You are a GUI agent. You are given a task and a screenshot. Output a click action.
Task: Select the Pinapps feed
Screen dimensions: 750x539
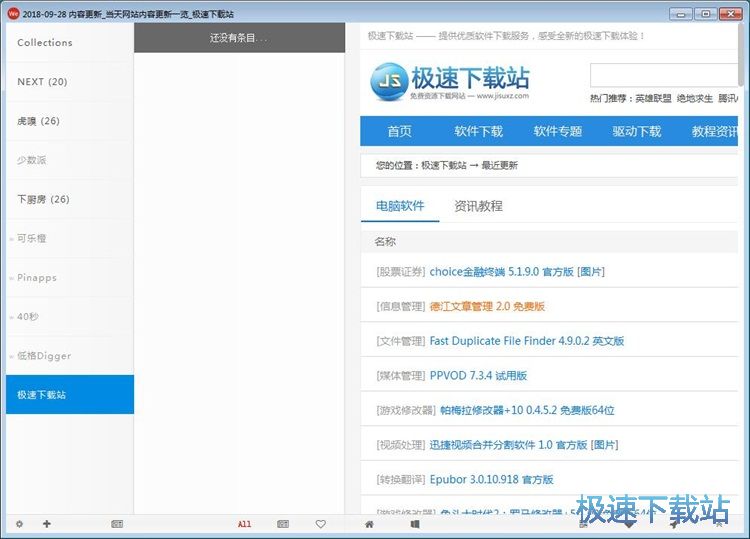[70, 278]
